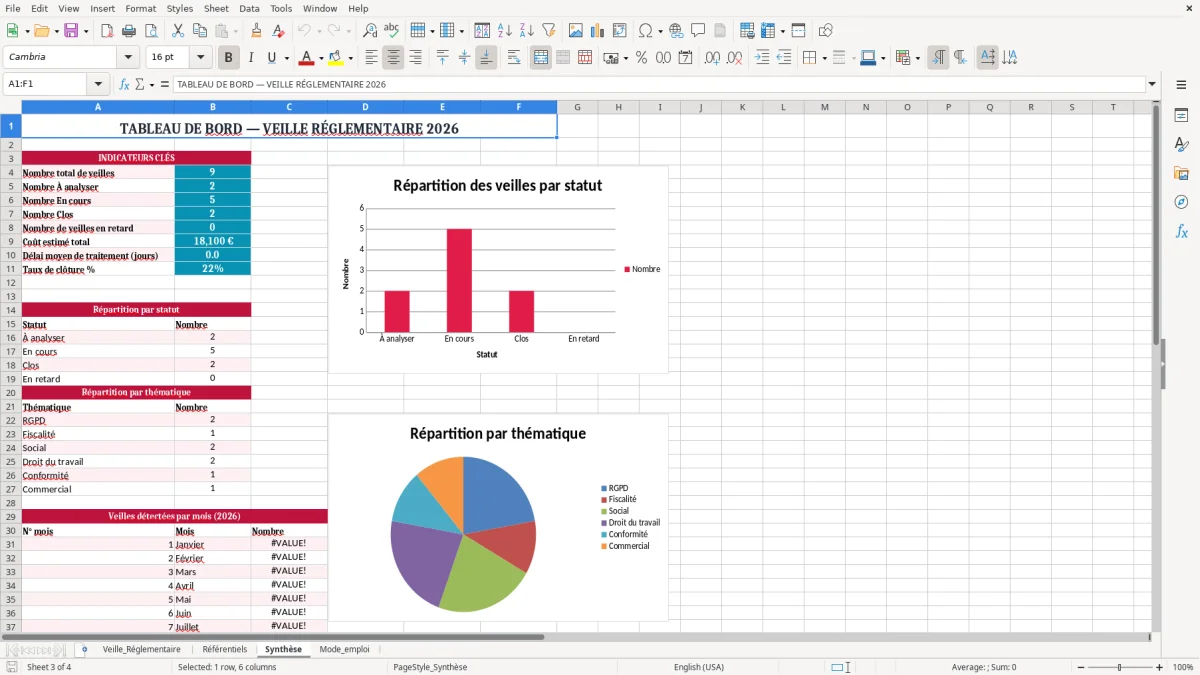Open Find & Replace tool
The image size is (1200, 675).
[x=370, y=31]
